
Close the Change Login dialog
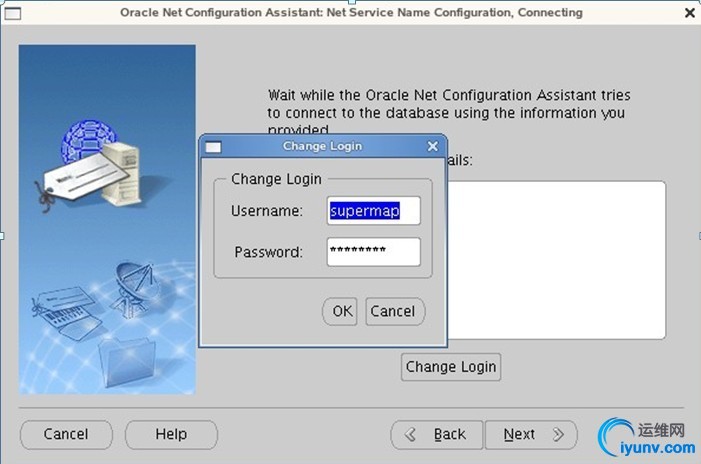(432, 146)
